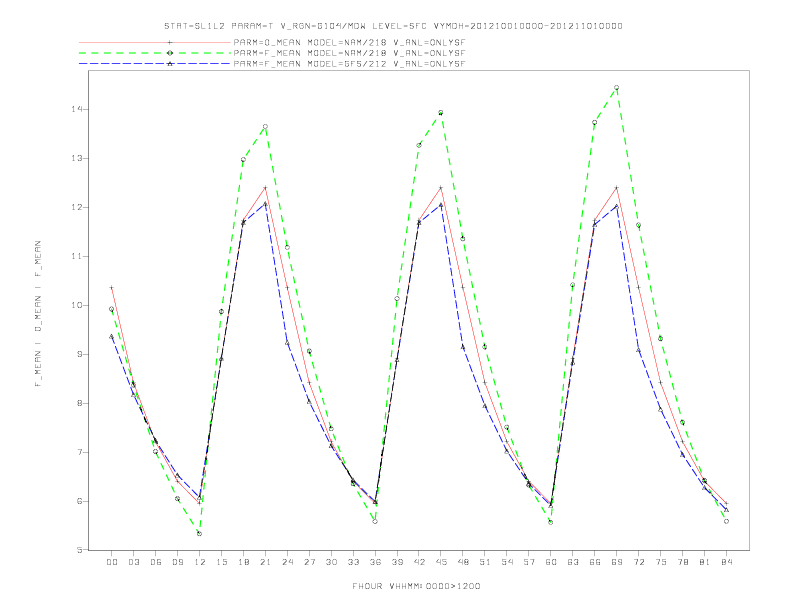Click the x-axis title FHOUR VHHMM:0000>1200

click(416, 586)
